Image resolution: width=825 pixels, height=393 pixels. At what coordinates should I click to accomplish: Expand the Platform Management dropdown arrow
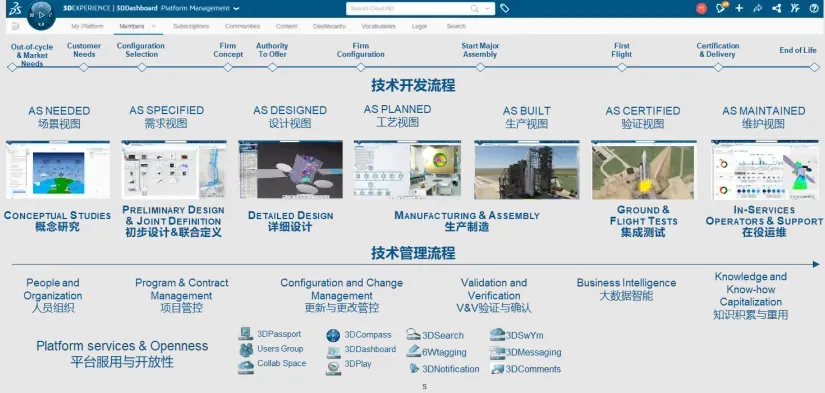pos(236,8)
